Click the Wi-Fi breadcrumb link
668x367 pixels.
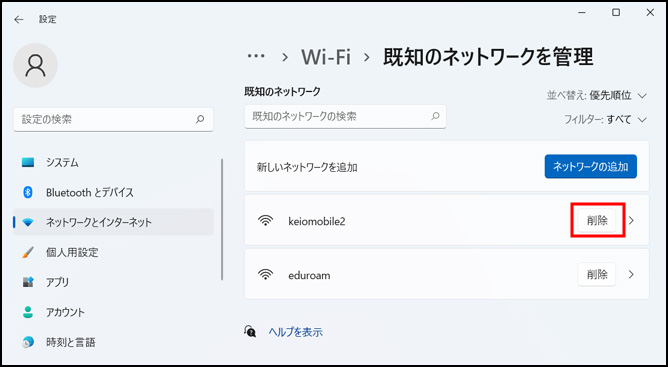coord(326,57)
